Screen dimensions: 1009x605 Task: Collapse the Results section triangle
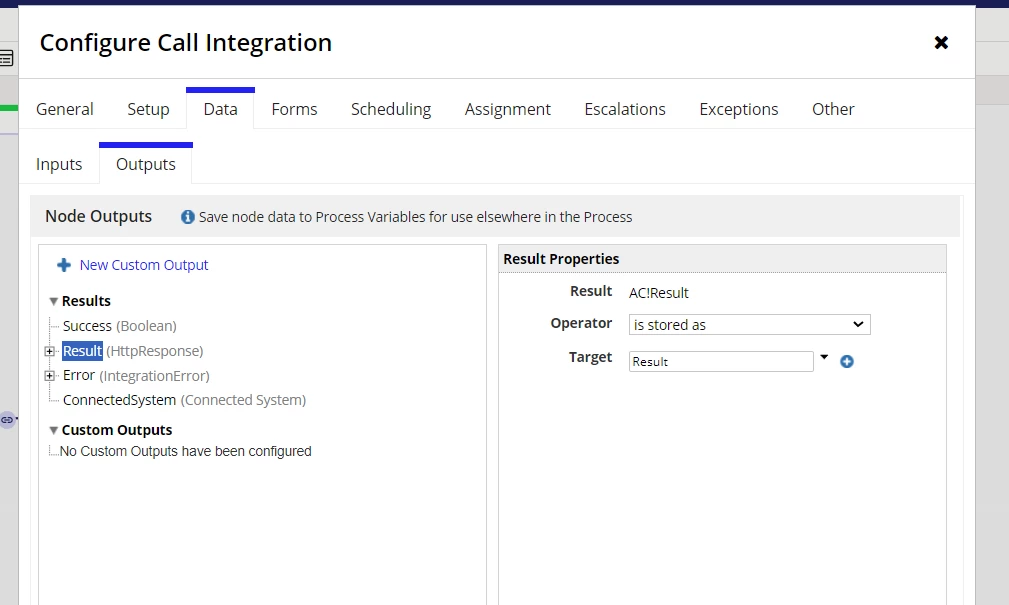point(53,301)
